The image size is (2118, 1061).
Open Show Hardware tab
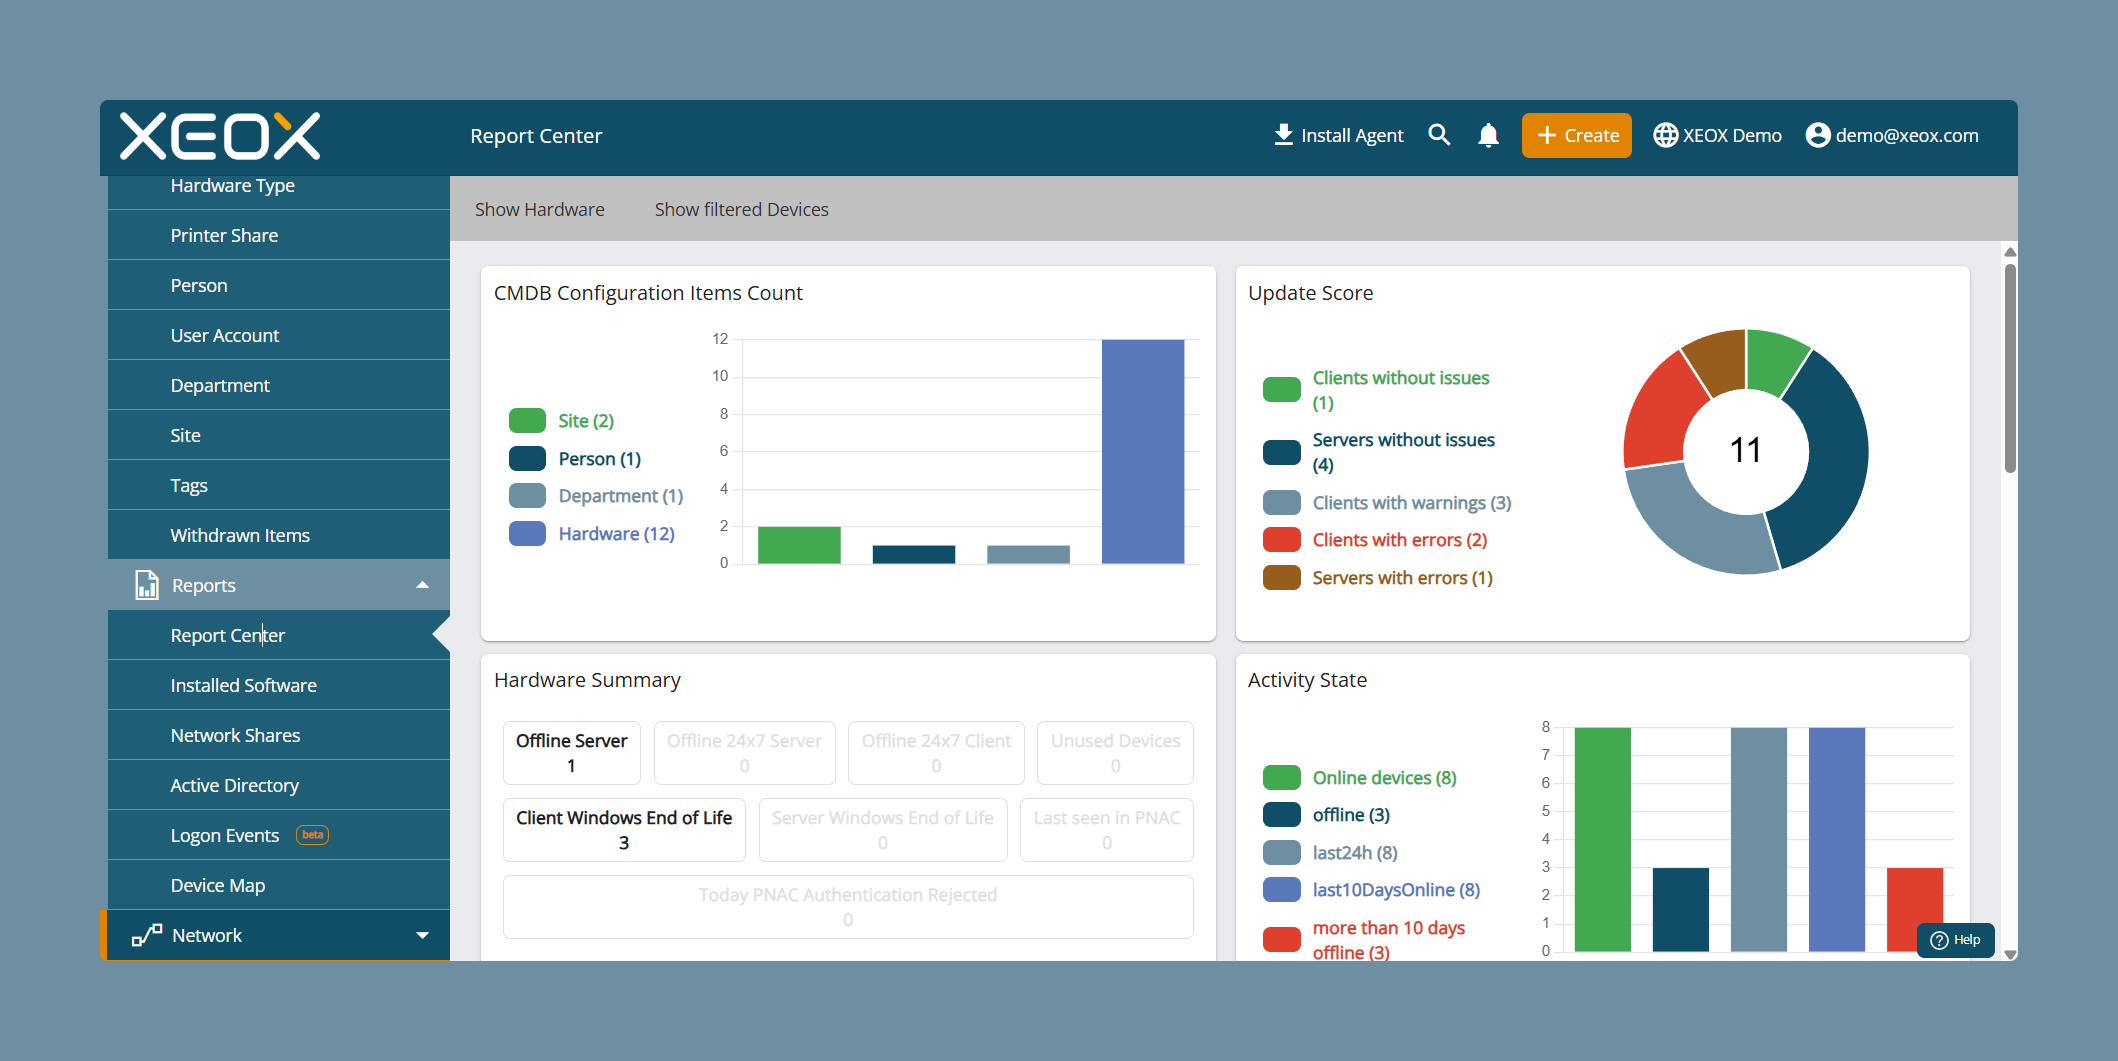coord(539,209)
